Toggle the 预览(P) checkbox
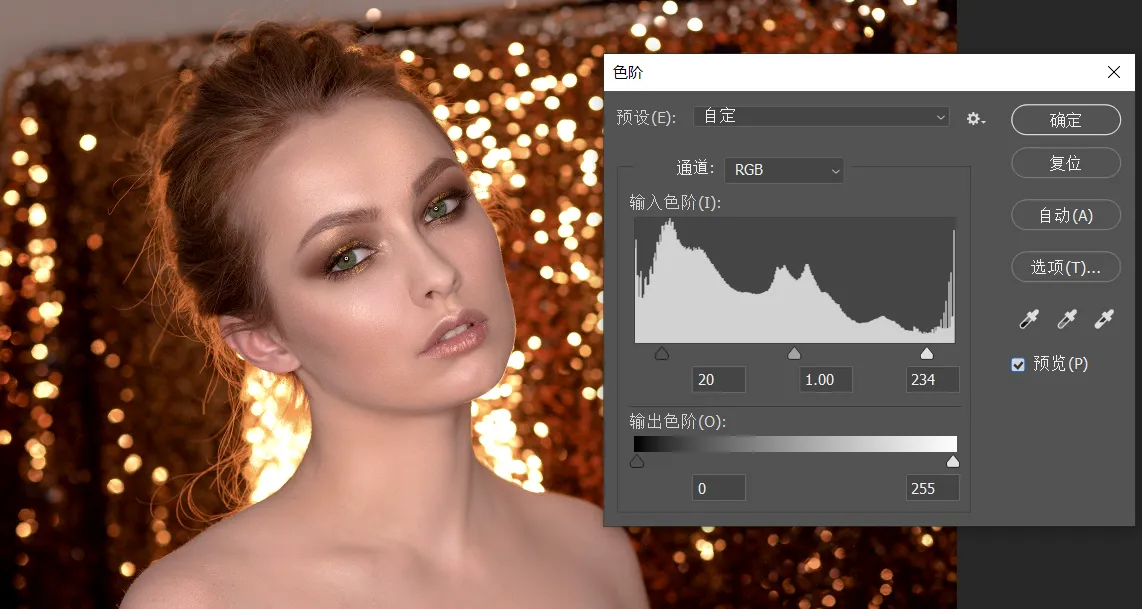 [1018, 365]
